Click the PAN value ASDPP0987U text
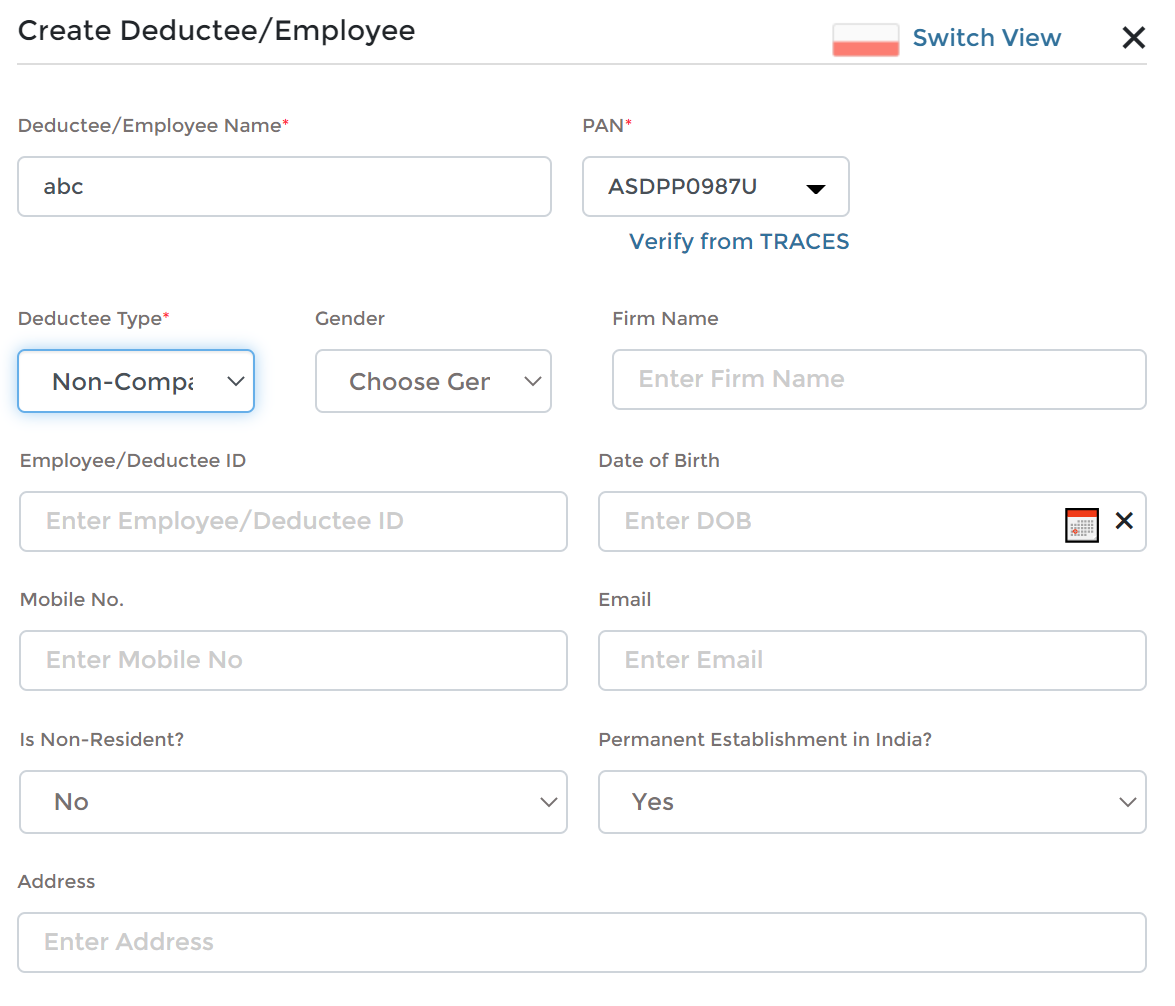The height and width of the screenshot is (1006, 1175). point(682,186)
